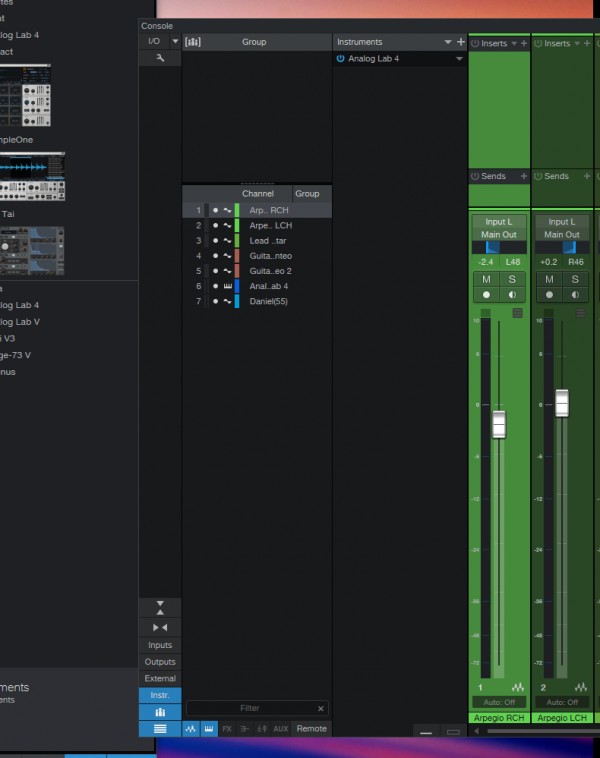Toggle the instrument tracks keyboard filter icon
This screenshot has height=758, width=600.
click(208, 729)
